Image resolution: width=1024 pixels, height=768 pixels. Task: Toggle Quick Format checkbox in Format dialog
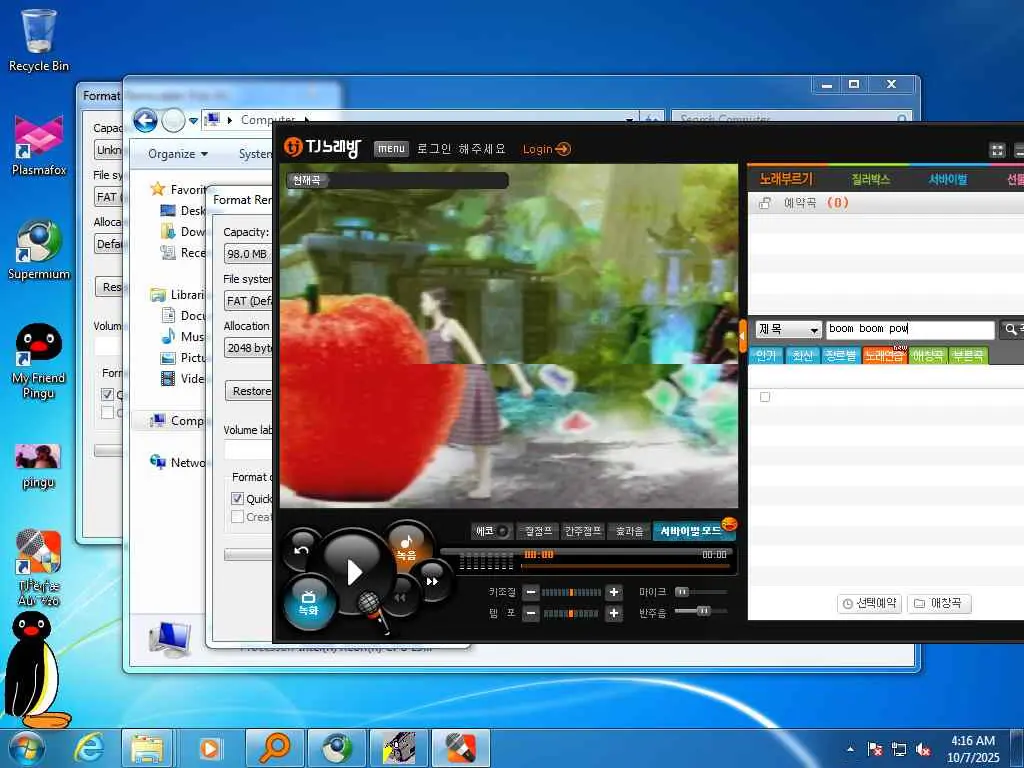pyautogui.click(x=238, y=498)
